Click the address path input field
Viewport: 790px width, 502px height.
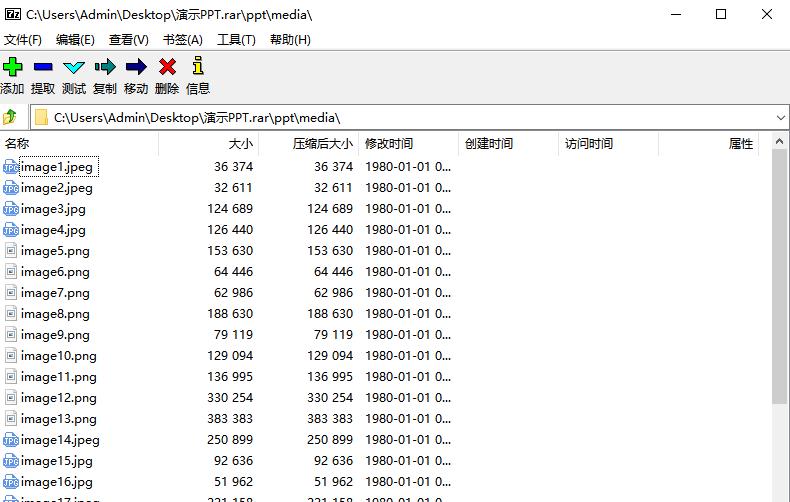point(400,117)
